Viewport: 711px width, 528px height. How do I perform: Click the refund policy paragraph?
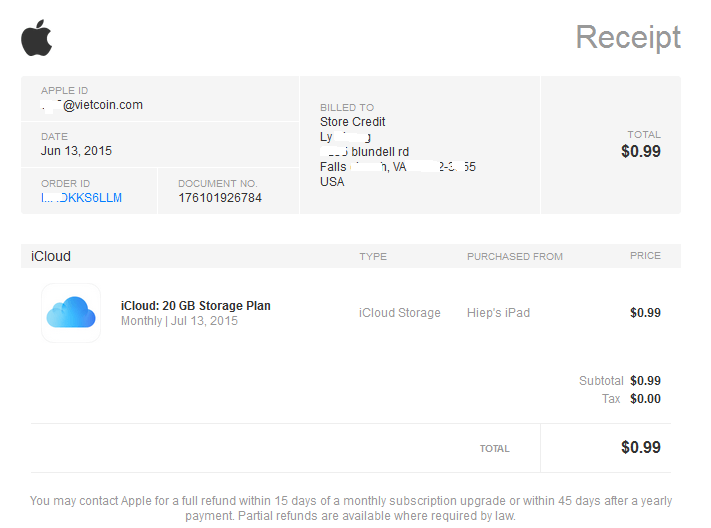click(351, 508)
